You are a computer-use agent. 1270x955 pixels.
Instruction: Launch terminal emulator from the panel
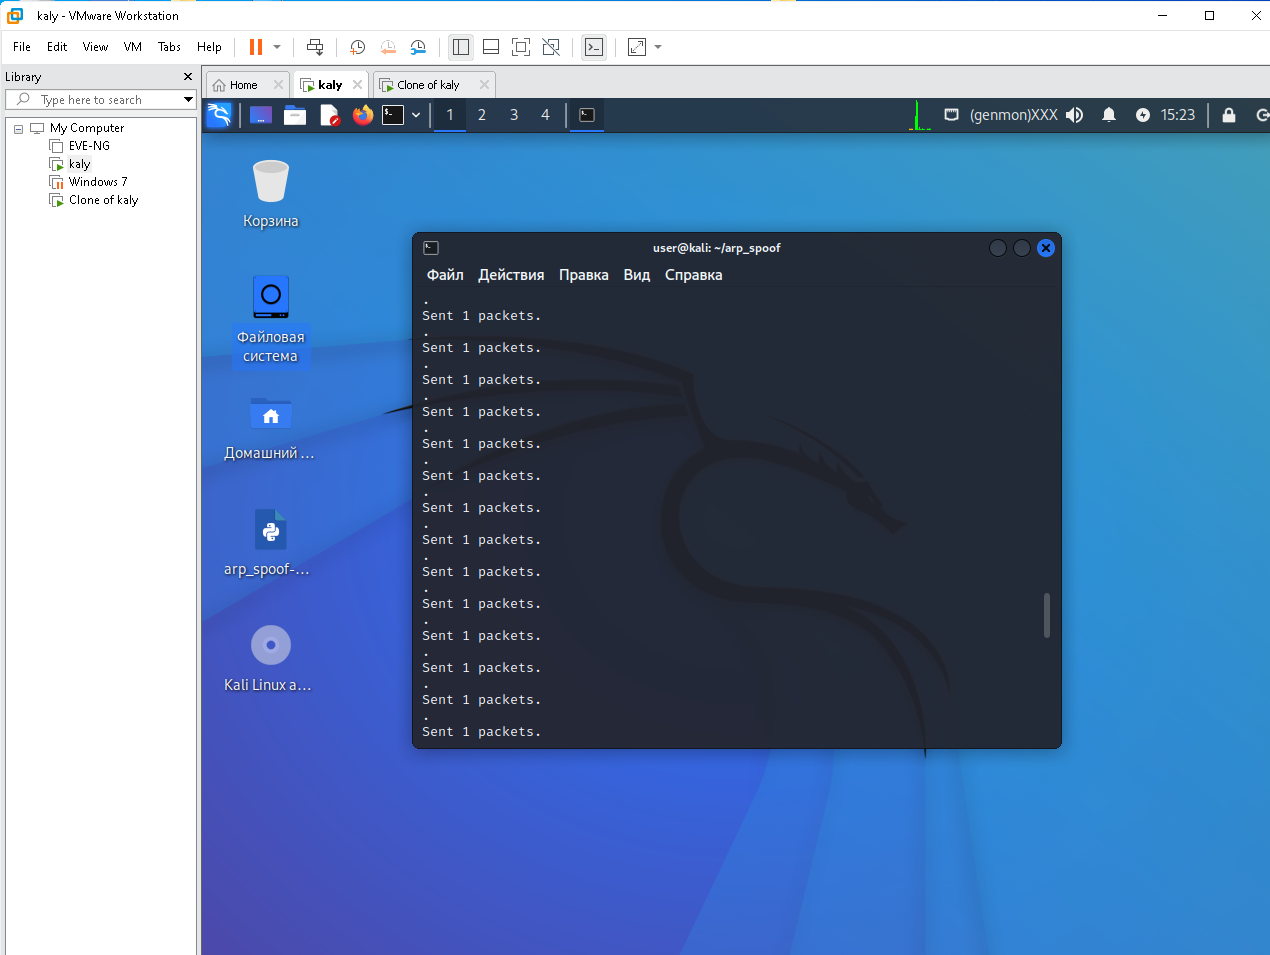394,115
